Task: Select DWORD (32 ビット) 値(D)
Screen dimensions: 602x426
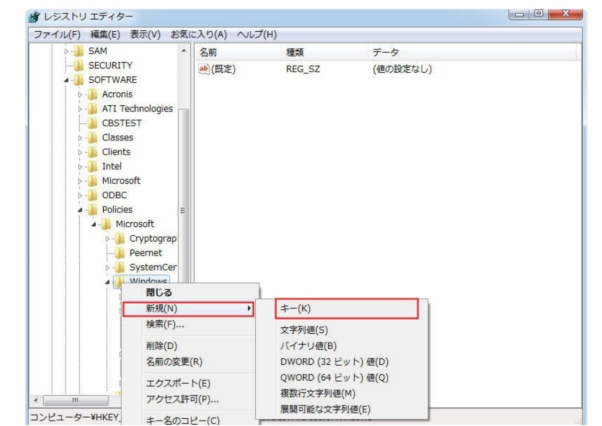Action: [342, 362]
